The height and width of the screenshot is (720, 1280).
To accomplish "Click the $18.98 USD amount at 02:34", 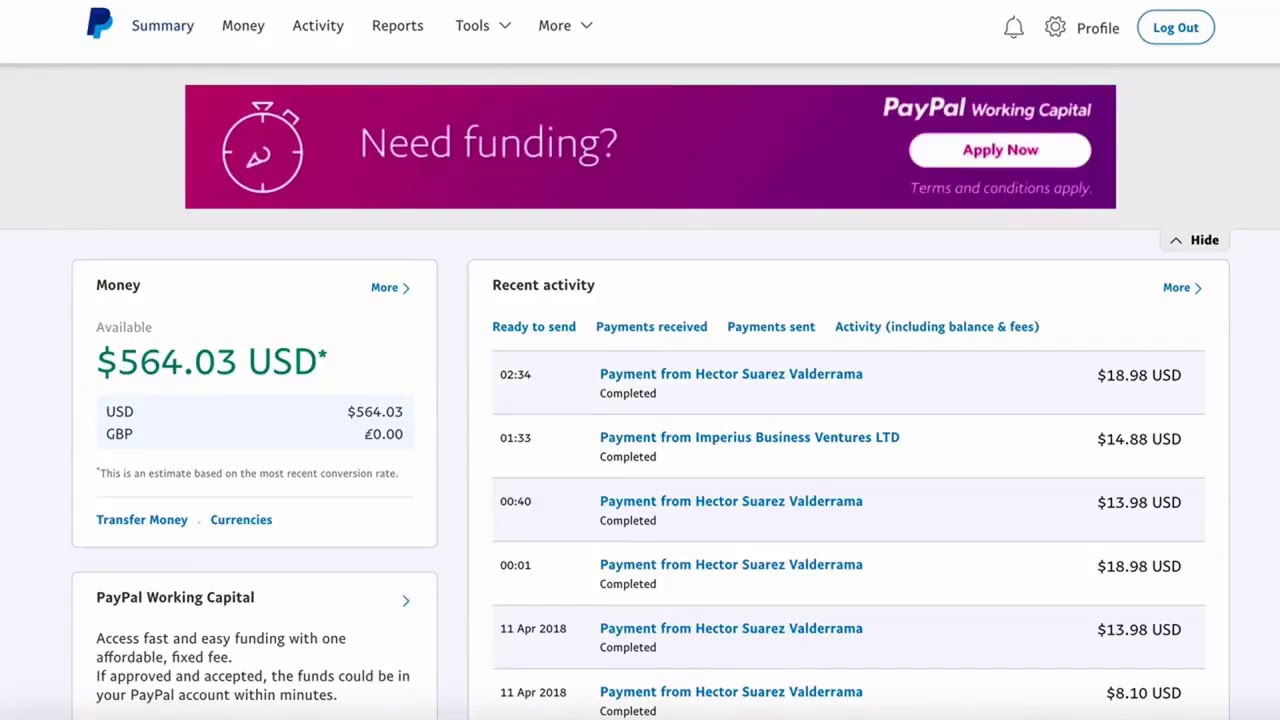I will [1139, 375].
